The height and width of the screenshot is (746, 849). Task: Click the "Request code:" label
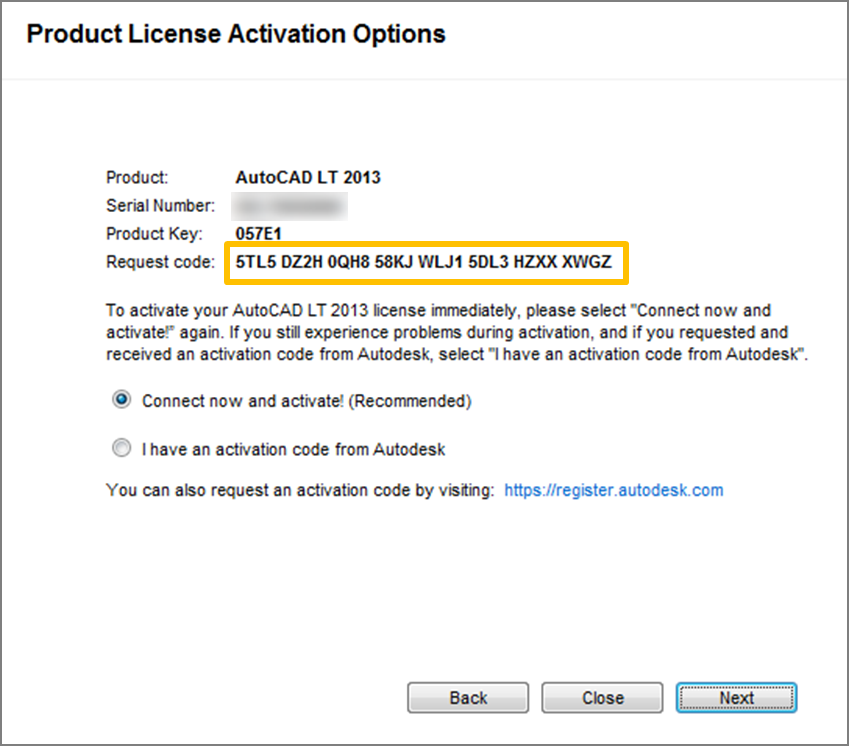point(160,262)
